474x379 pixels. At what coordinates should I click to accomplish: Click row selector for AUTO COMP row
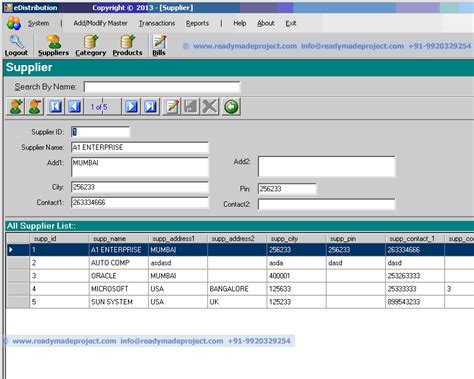coord(18,263)
